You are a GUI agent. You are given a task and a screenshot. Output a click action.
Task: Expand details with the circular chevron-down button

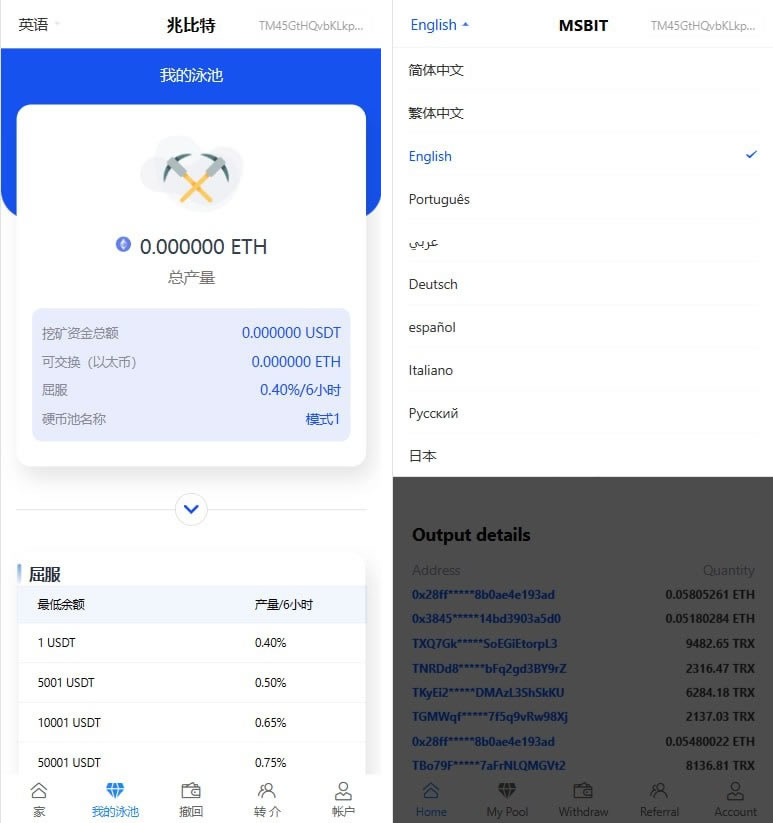point(191,509)
